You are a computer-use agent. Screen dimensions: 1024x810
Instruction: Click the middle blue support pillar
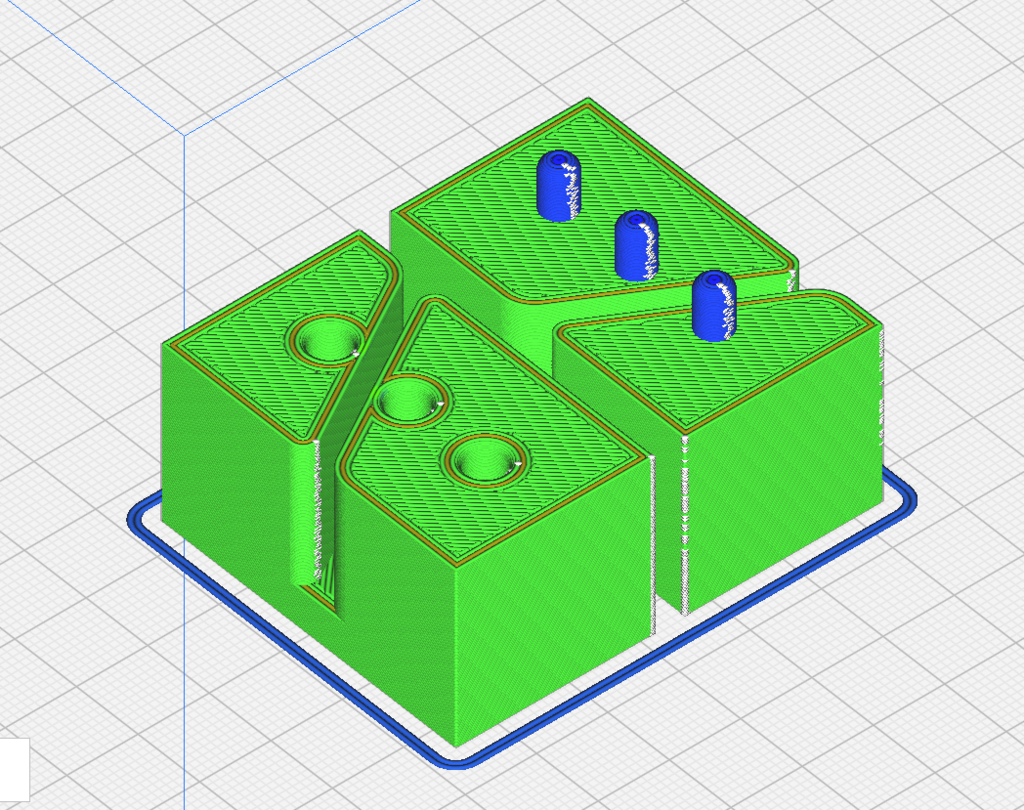[636, 245]
